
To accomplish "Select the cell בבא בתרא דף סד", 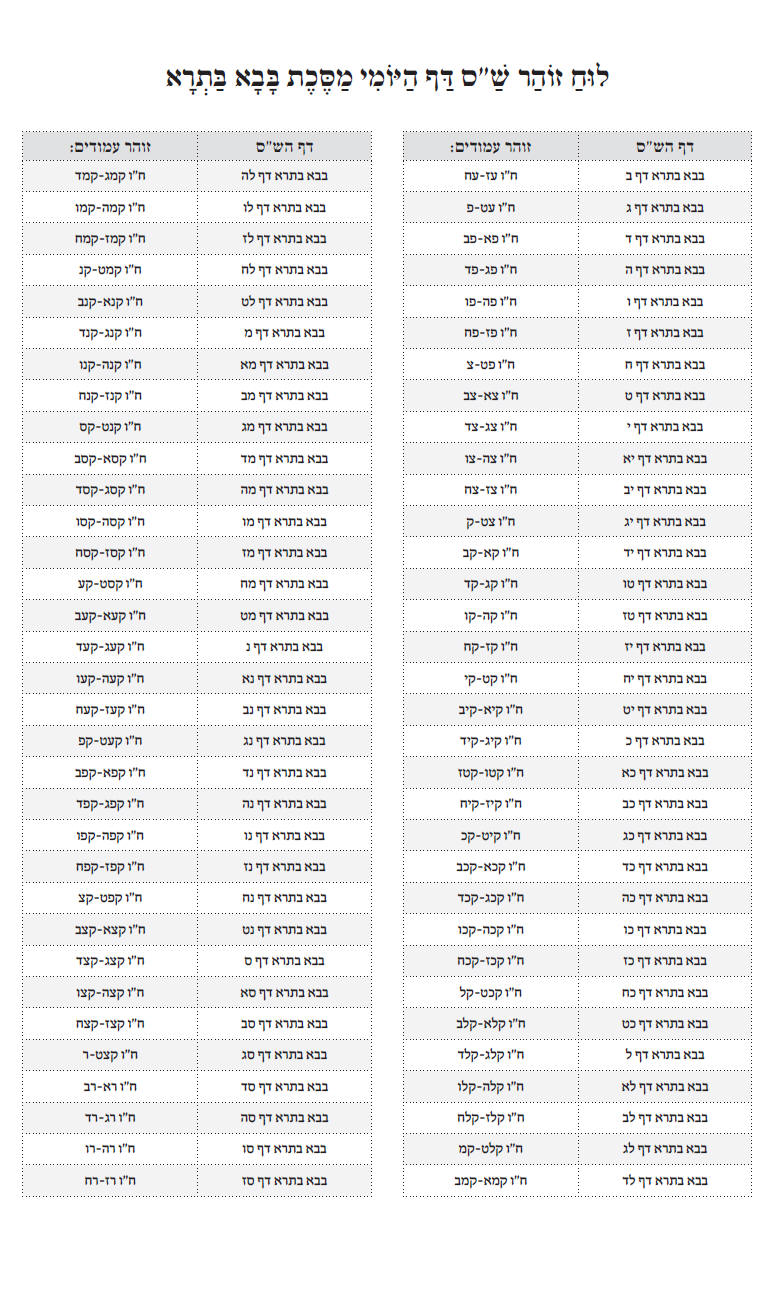I will pos(284,1086).
